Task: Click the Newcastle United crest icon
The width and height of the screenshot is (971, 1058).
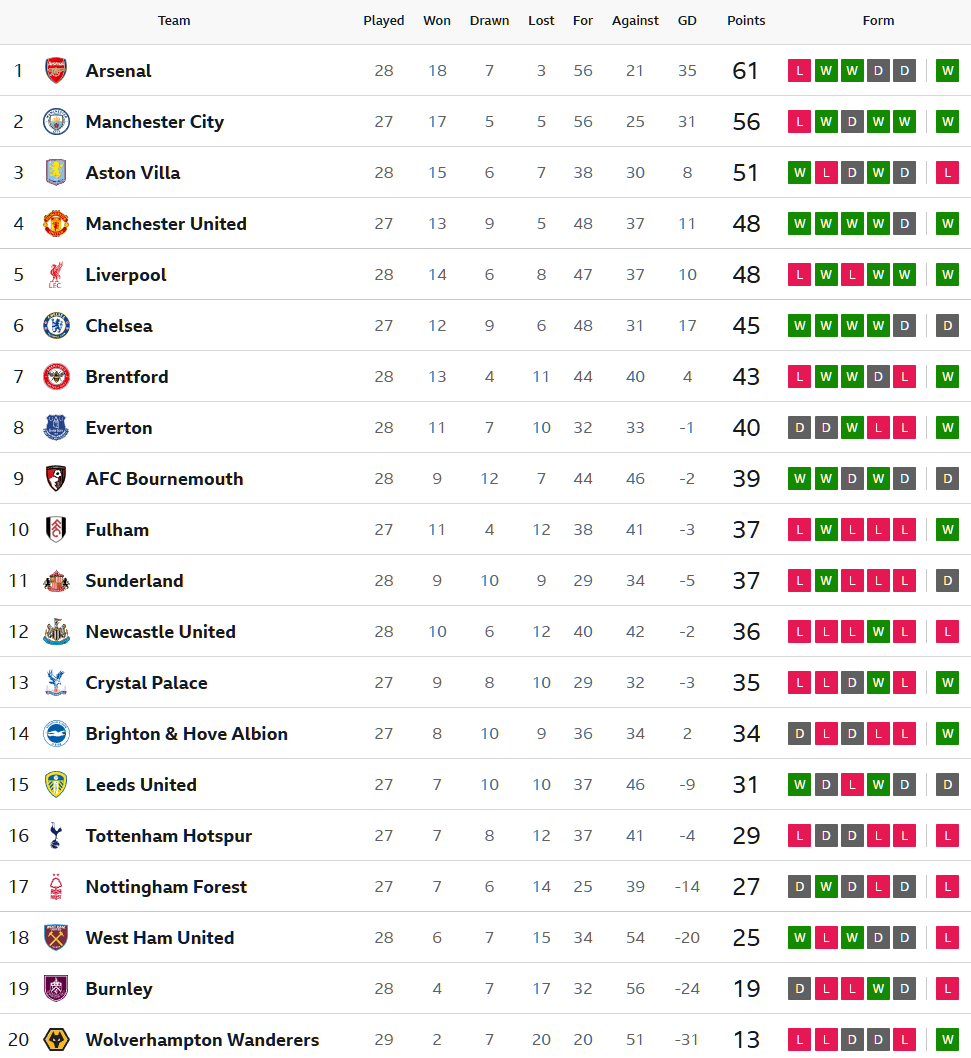Action: (x=56, y=632)
